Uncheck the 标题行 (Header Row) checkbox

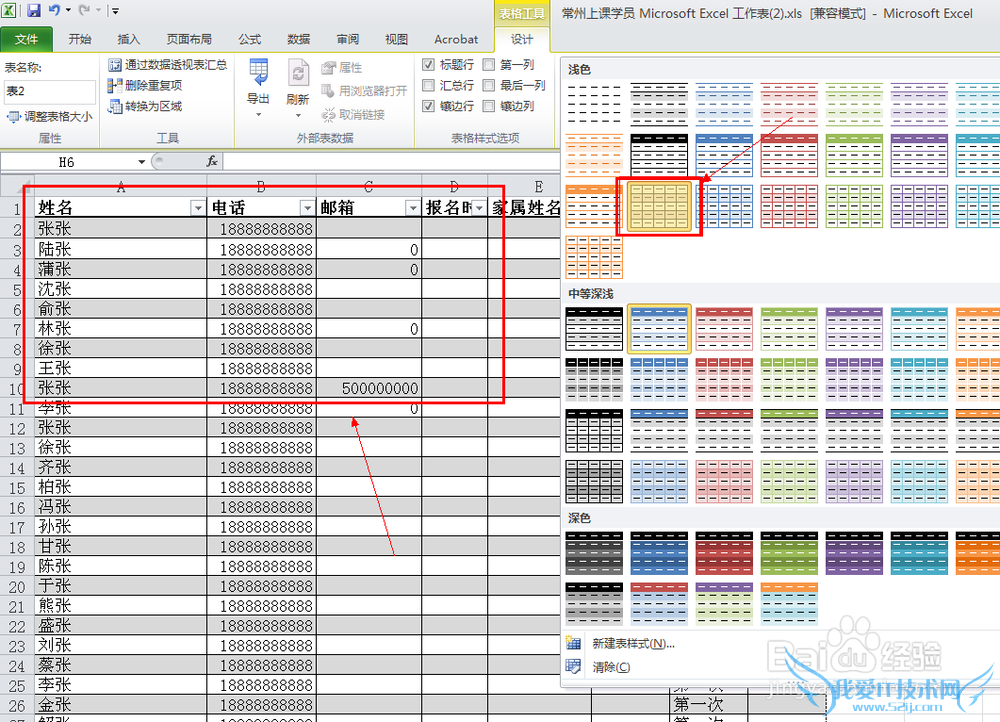(429, 65)
